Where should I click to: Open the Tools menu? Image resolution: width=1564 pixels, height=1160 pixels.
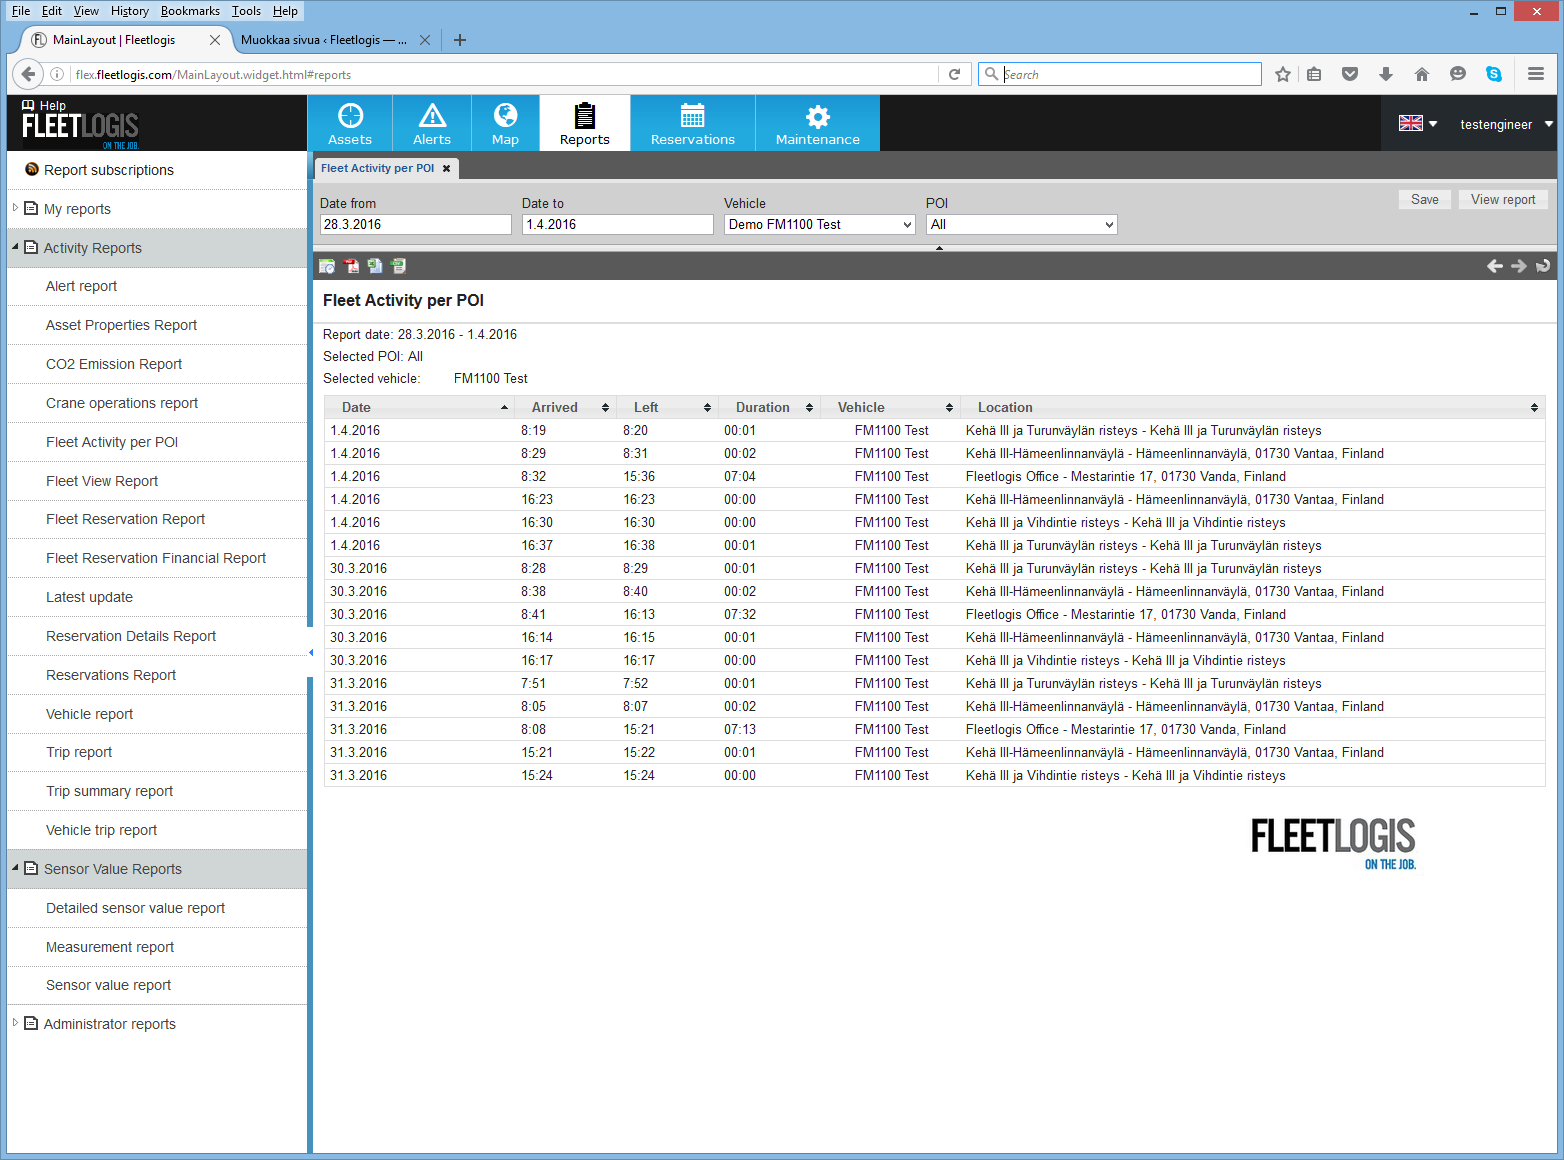(x=246, y=11)
